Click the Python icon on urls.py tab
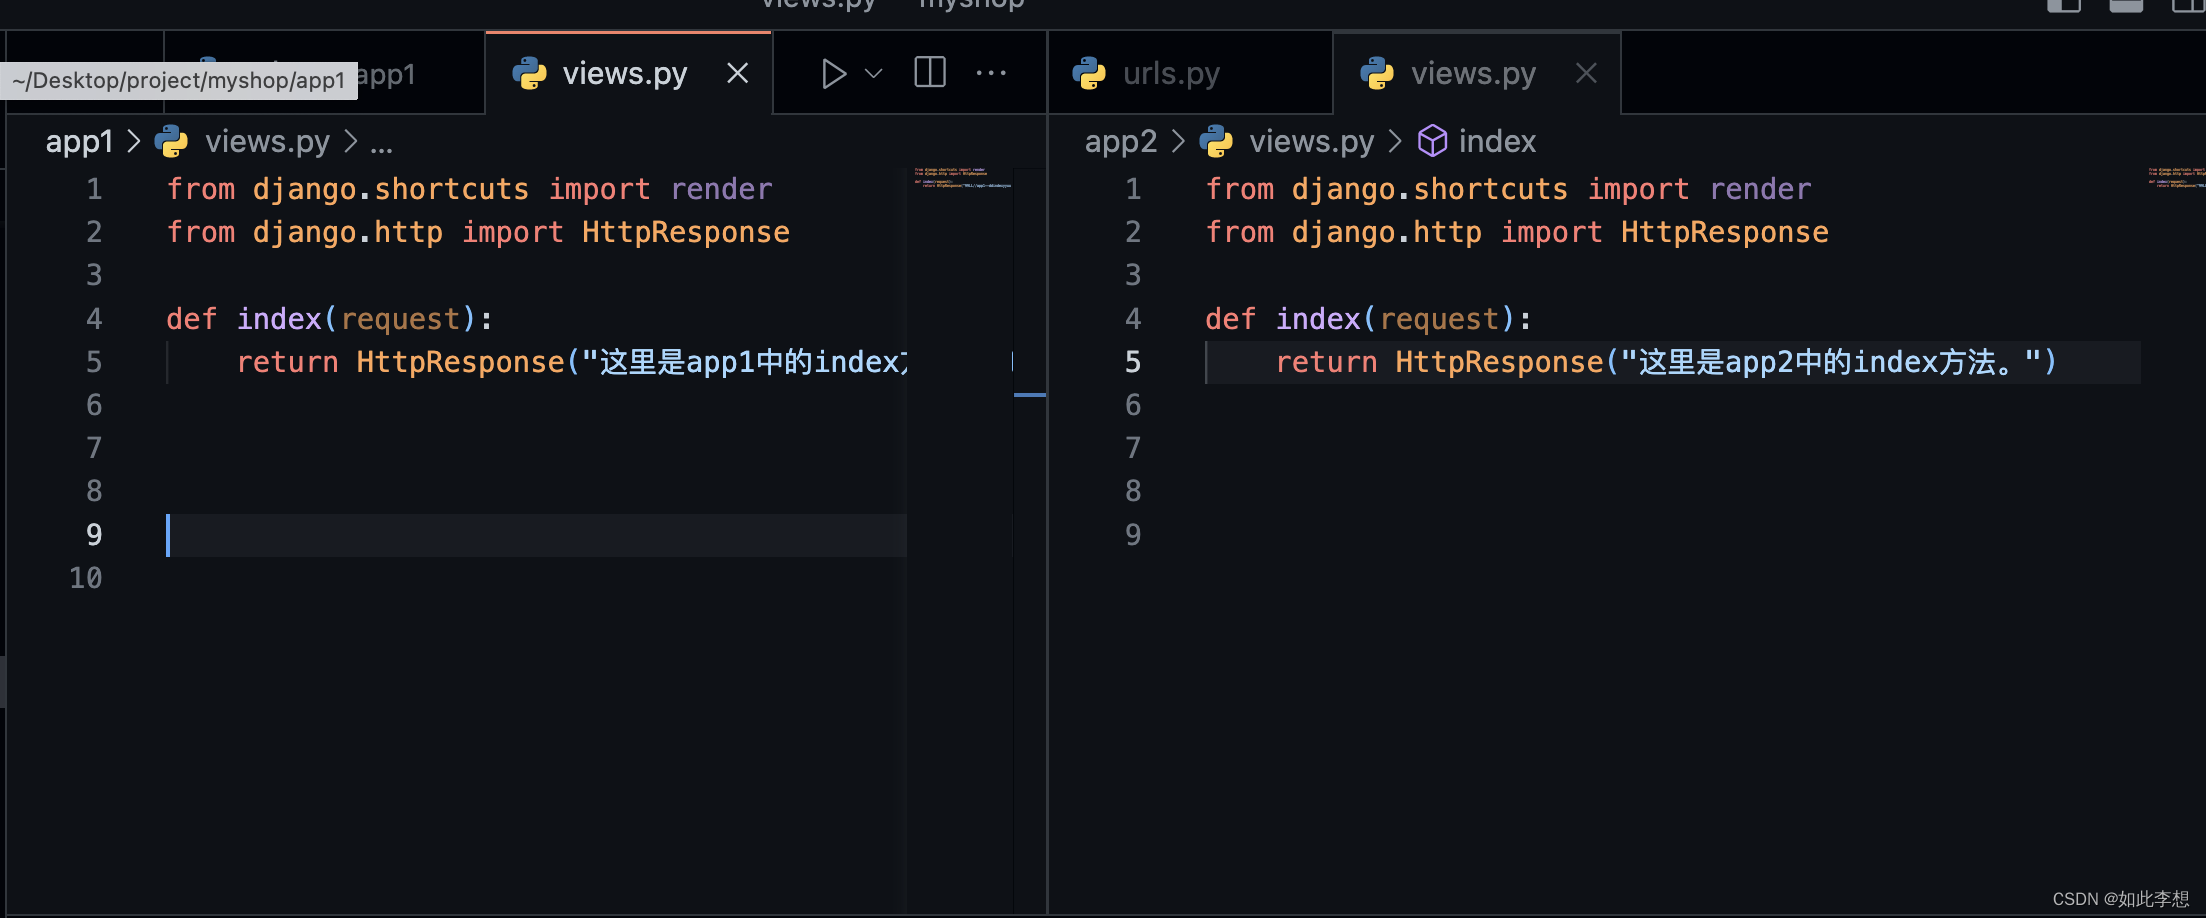 (1089, 73)
